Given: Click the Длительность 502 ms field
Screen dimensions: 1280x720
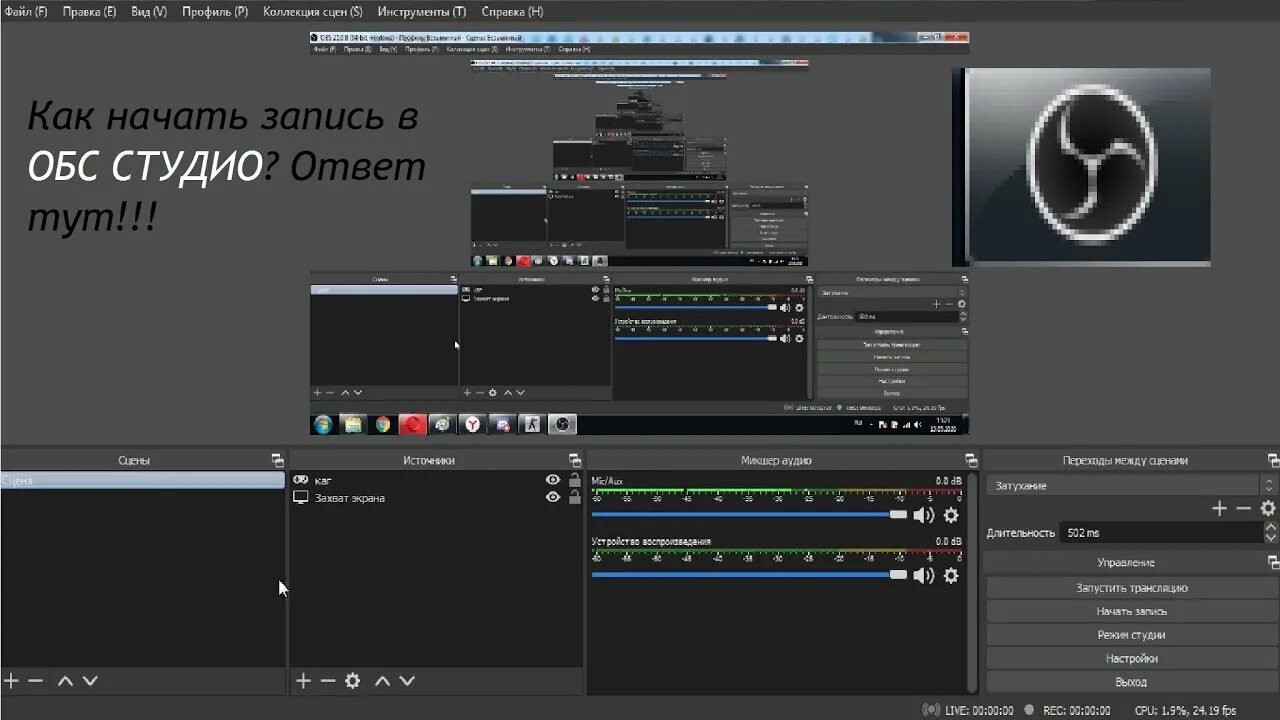Looking at the screenshot, I should point(1160,533).
